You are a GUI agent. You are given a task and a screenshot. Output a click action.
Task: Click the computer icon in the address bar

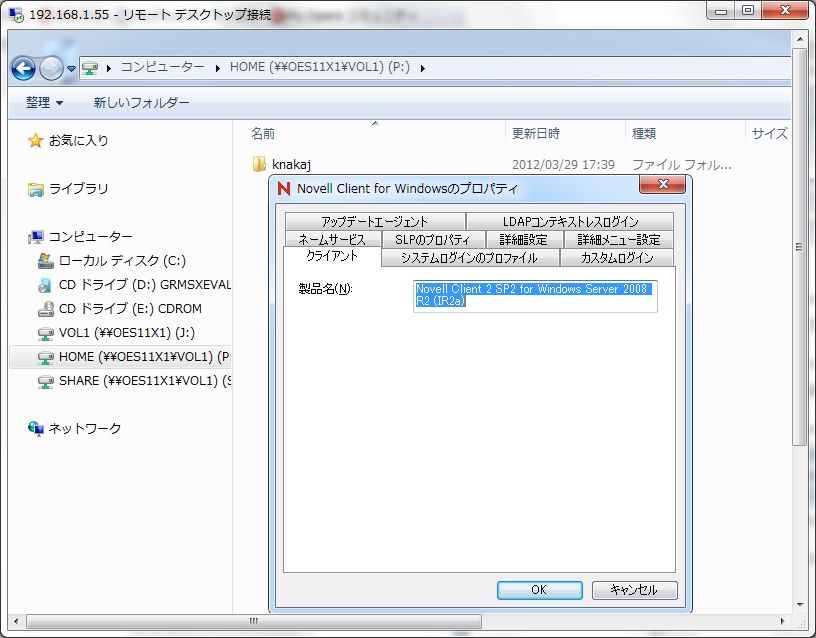[90, 68]
